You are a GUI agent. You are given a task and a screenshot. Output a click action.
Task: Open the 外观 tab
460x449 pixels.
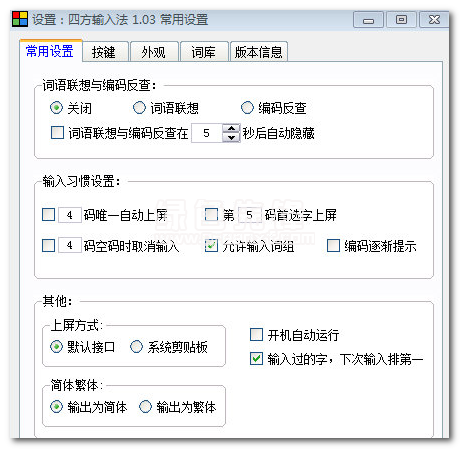pos(154,52)
